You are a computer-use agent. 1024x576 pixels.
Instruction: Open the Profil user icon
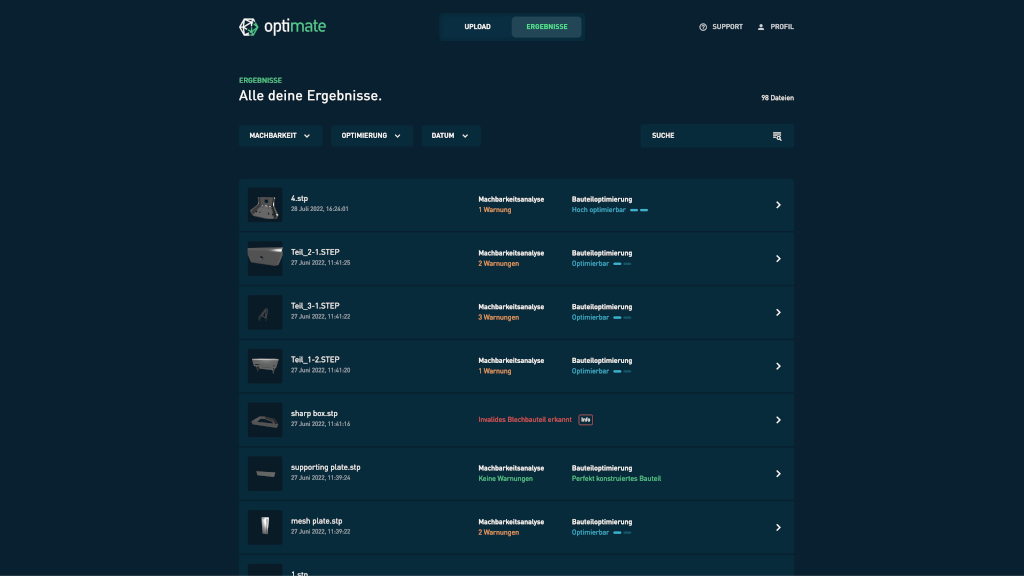pyautogui.click(x=761, y=27)
